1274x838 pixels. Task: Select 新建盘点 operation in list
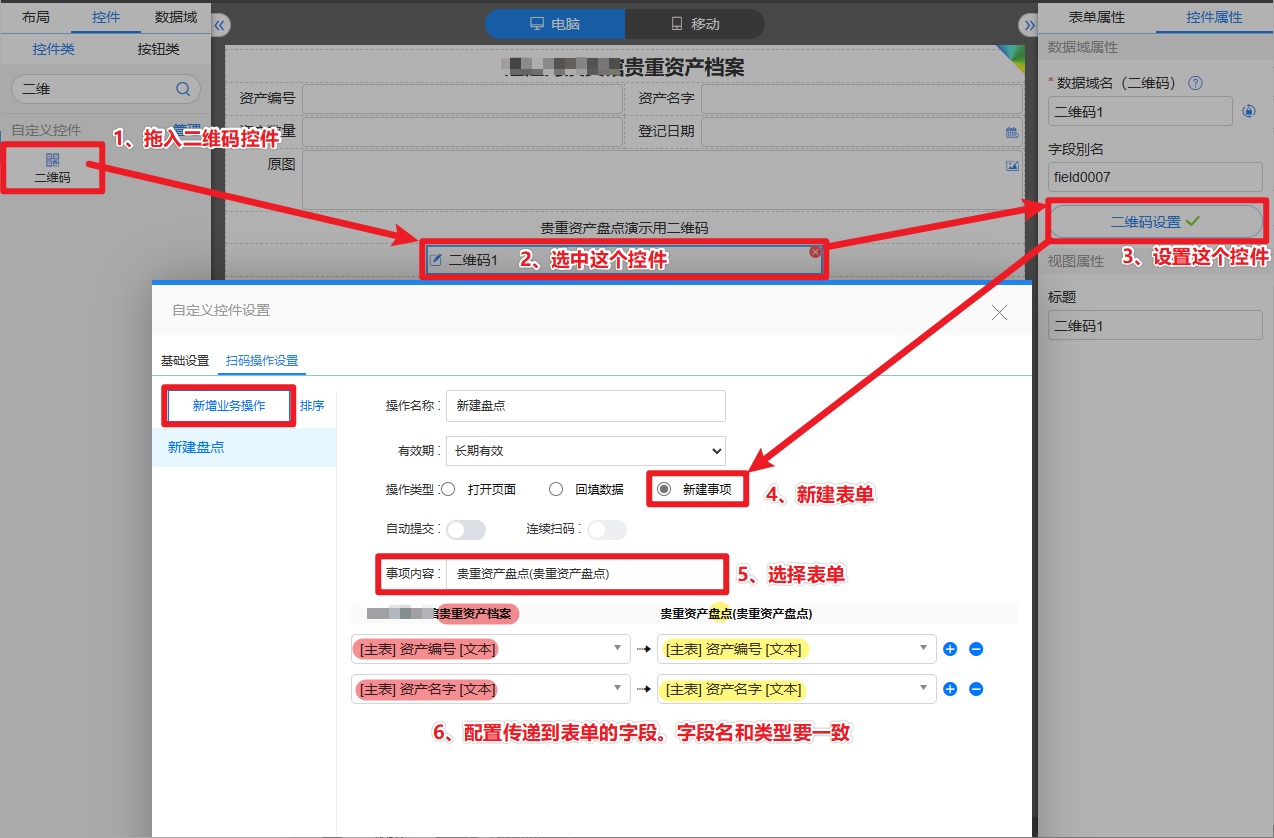pos(244,447)
